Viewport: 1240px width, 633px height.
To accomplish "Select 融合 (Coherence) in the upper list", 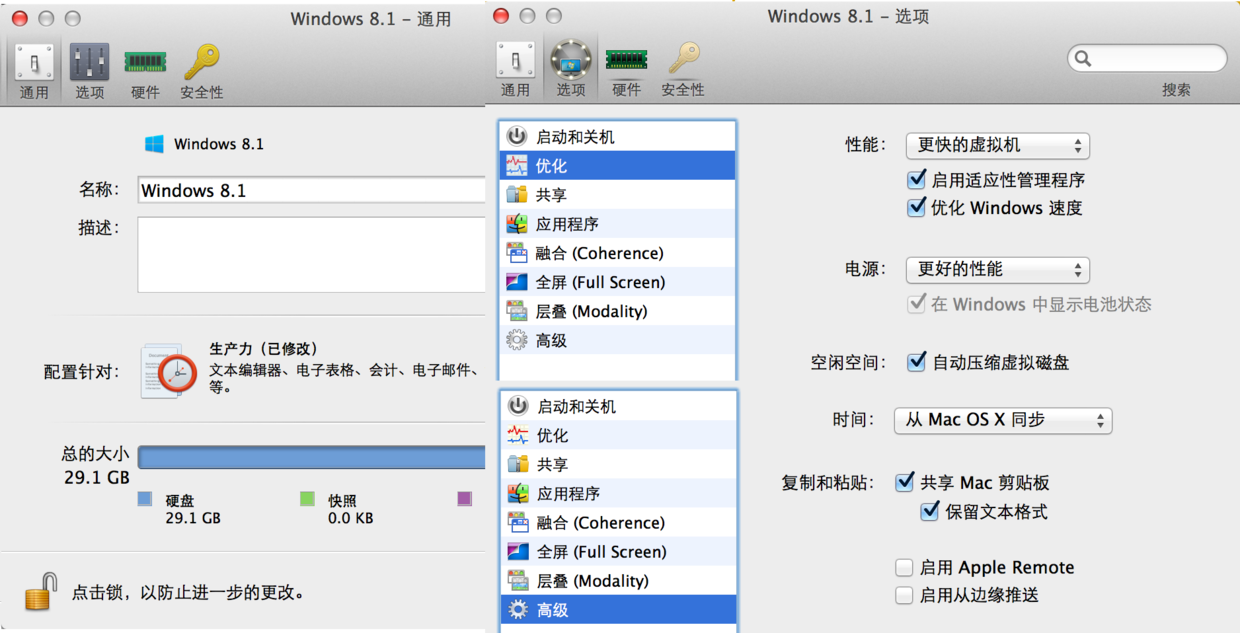I will point(617,253).
